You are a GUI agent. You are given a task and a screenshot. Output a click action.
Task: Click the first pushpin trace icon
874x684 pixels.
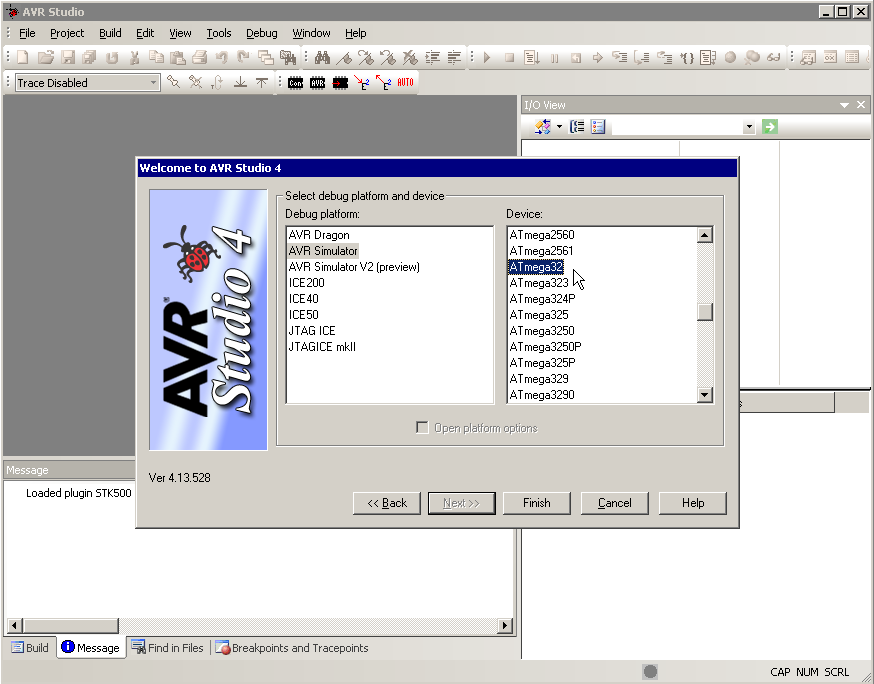[173, 83]
